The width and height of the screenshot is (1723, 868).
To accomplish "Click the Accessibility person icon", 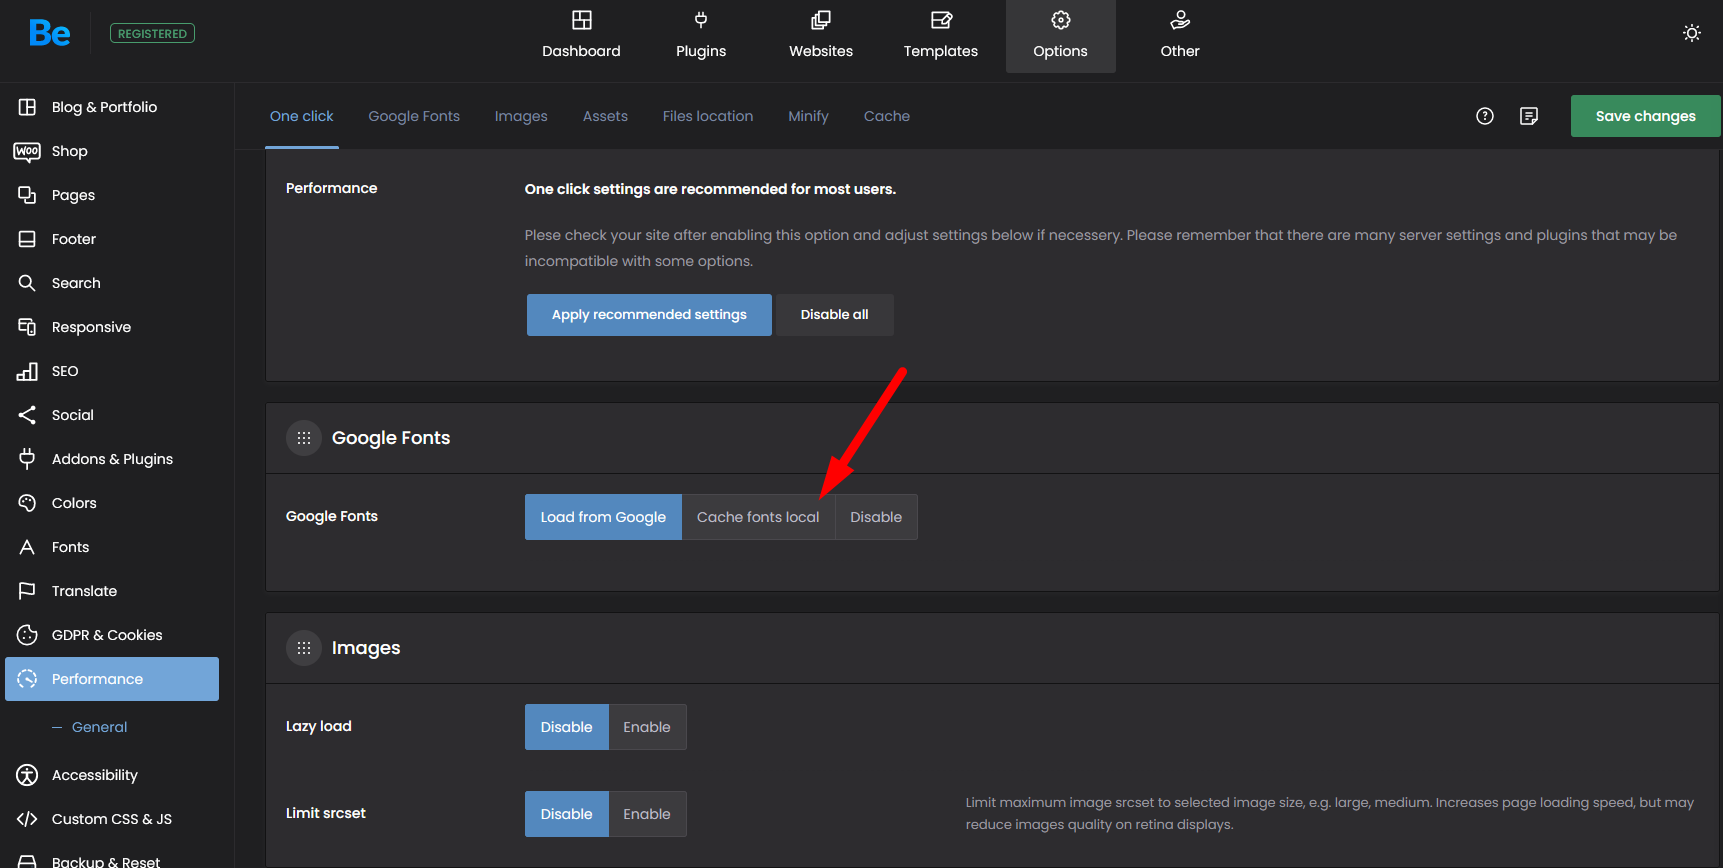I will [x=27, y=775].
